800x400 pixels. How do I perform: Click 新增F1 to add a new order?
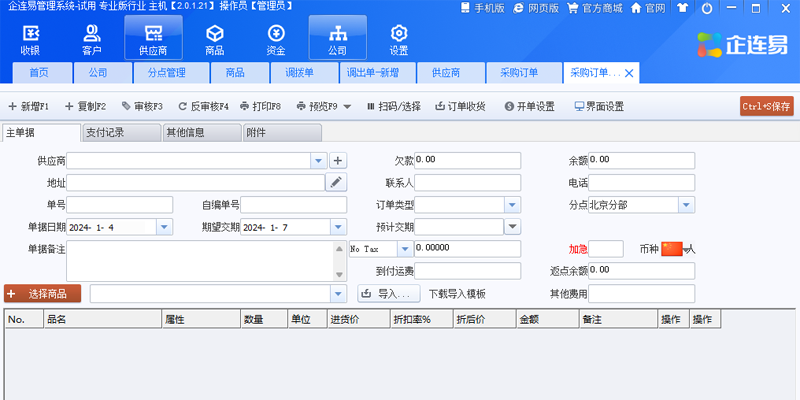(29, 107)
